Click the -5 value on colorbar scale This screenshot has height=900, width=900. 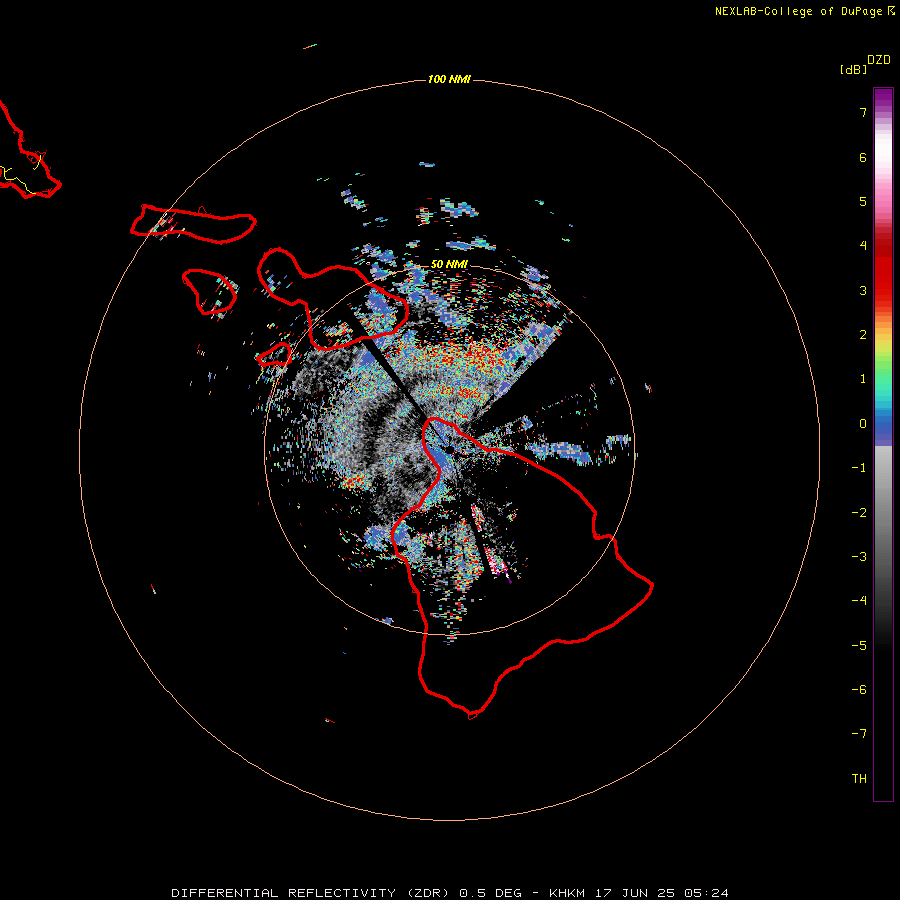point(859,646)
